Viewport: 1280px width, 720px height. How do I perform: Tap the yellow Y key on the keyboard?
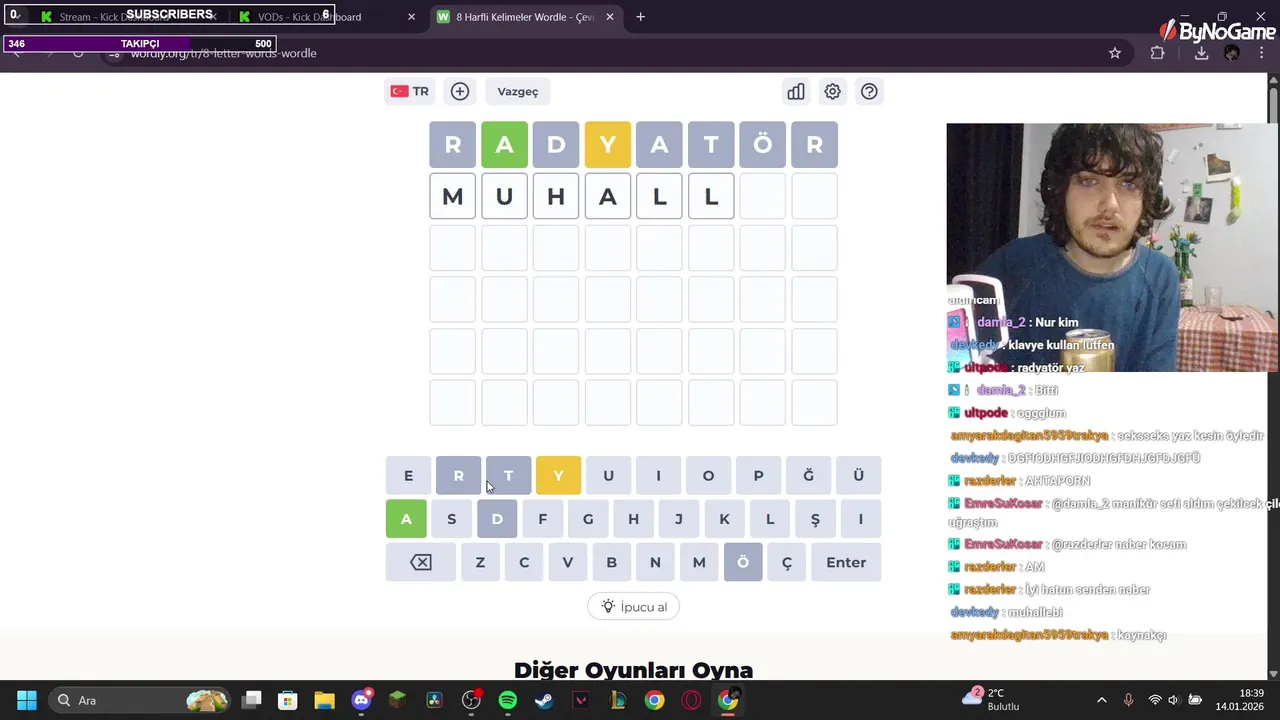(558, 475)
